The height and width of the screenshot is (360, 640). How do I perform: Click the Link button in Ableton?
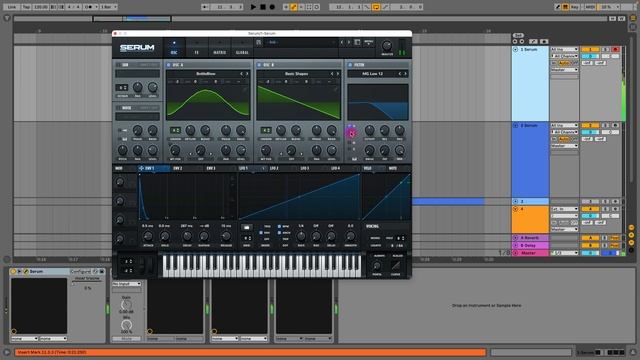click(12, 7)
